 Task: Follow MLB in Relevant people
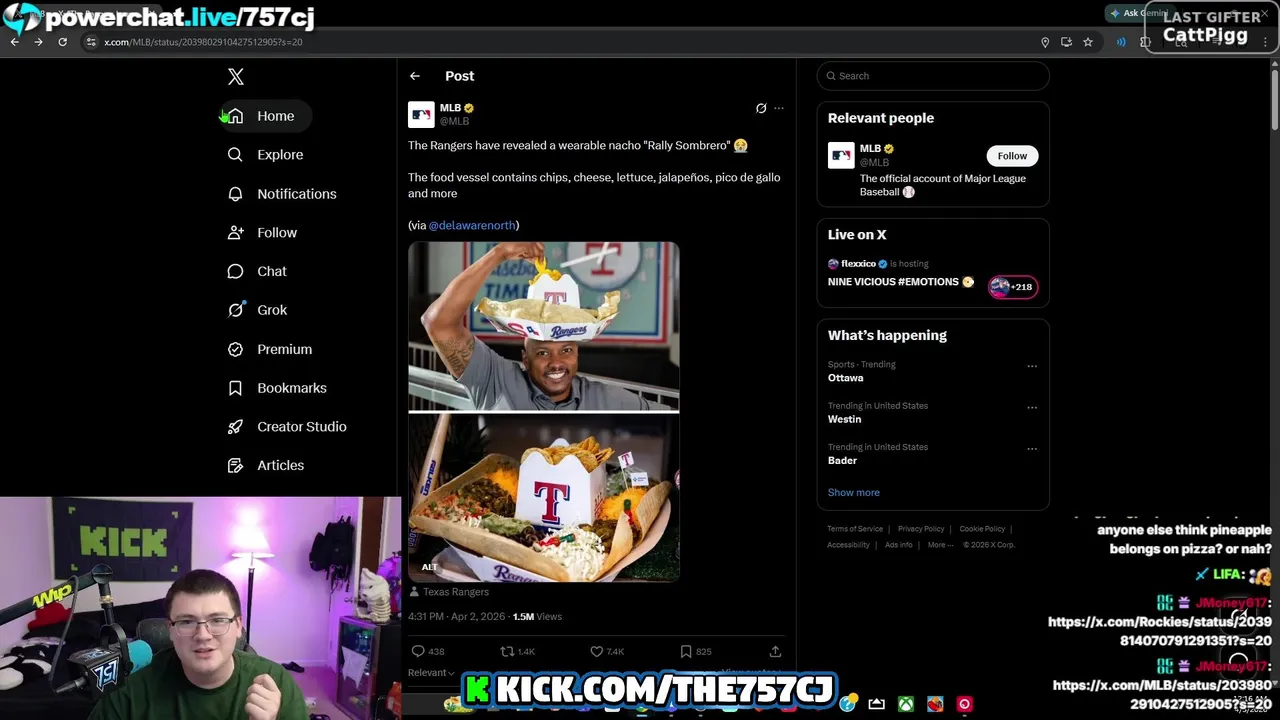point(1012,156)
